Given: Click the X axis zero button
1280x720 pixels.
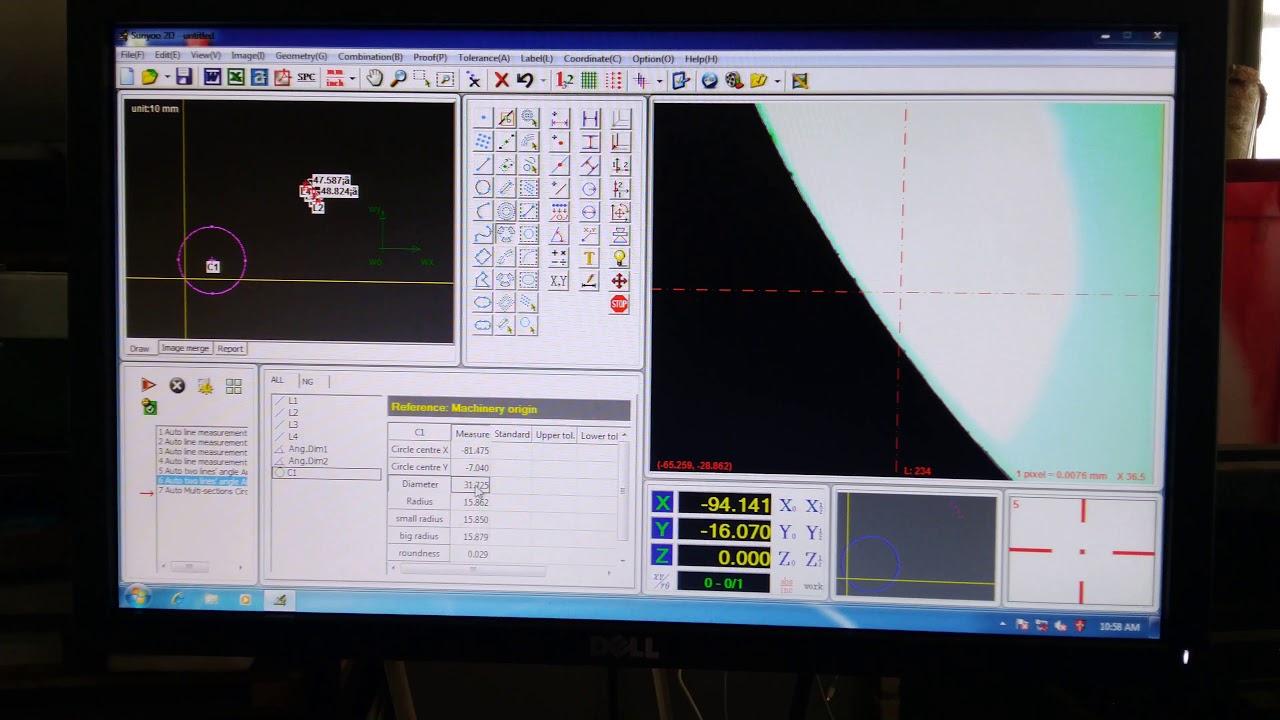Looking at the screenshot, I should click(787, 506).
